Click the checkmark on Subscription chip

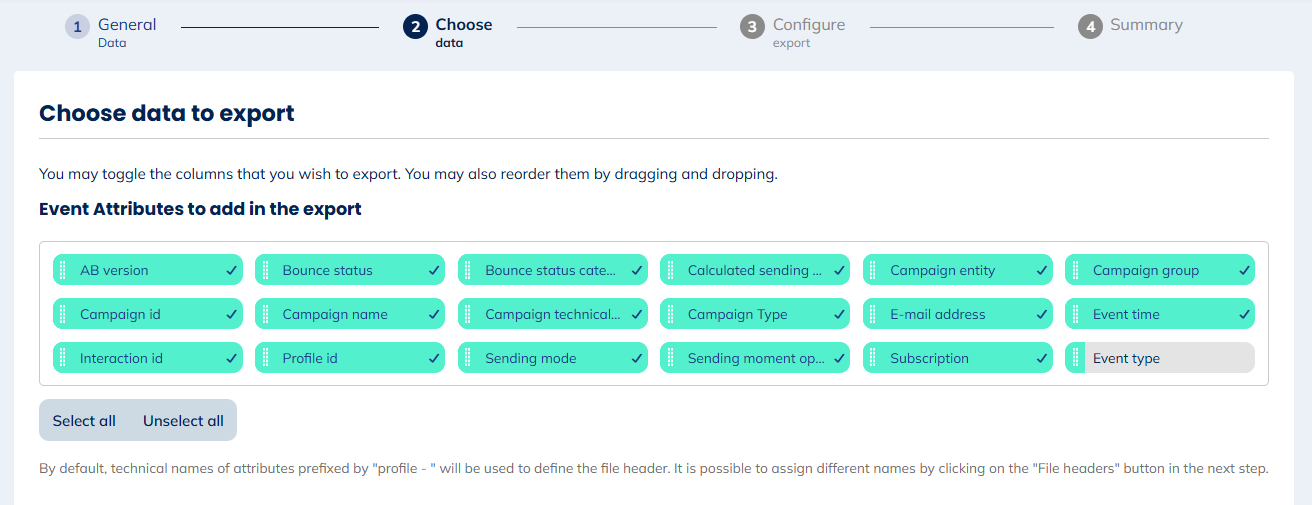point(1041,358)
